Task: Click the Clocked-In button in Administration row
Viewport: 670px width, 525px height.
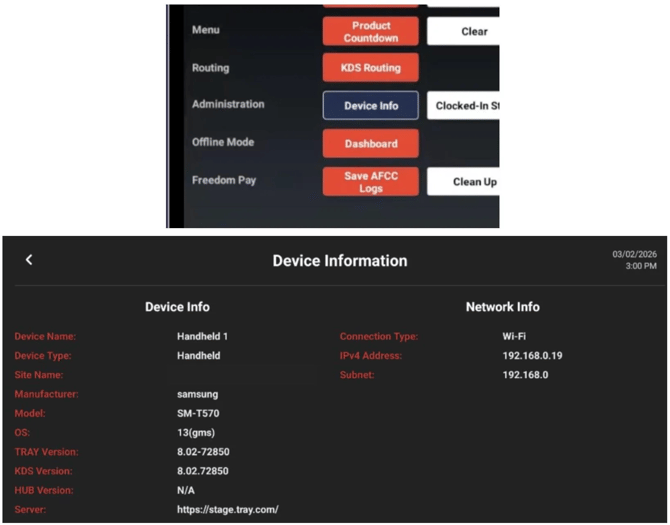Action: point(464,105)
